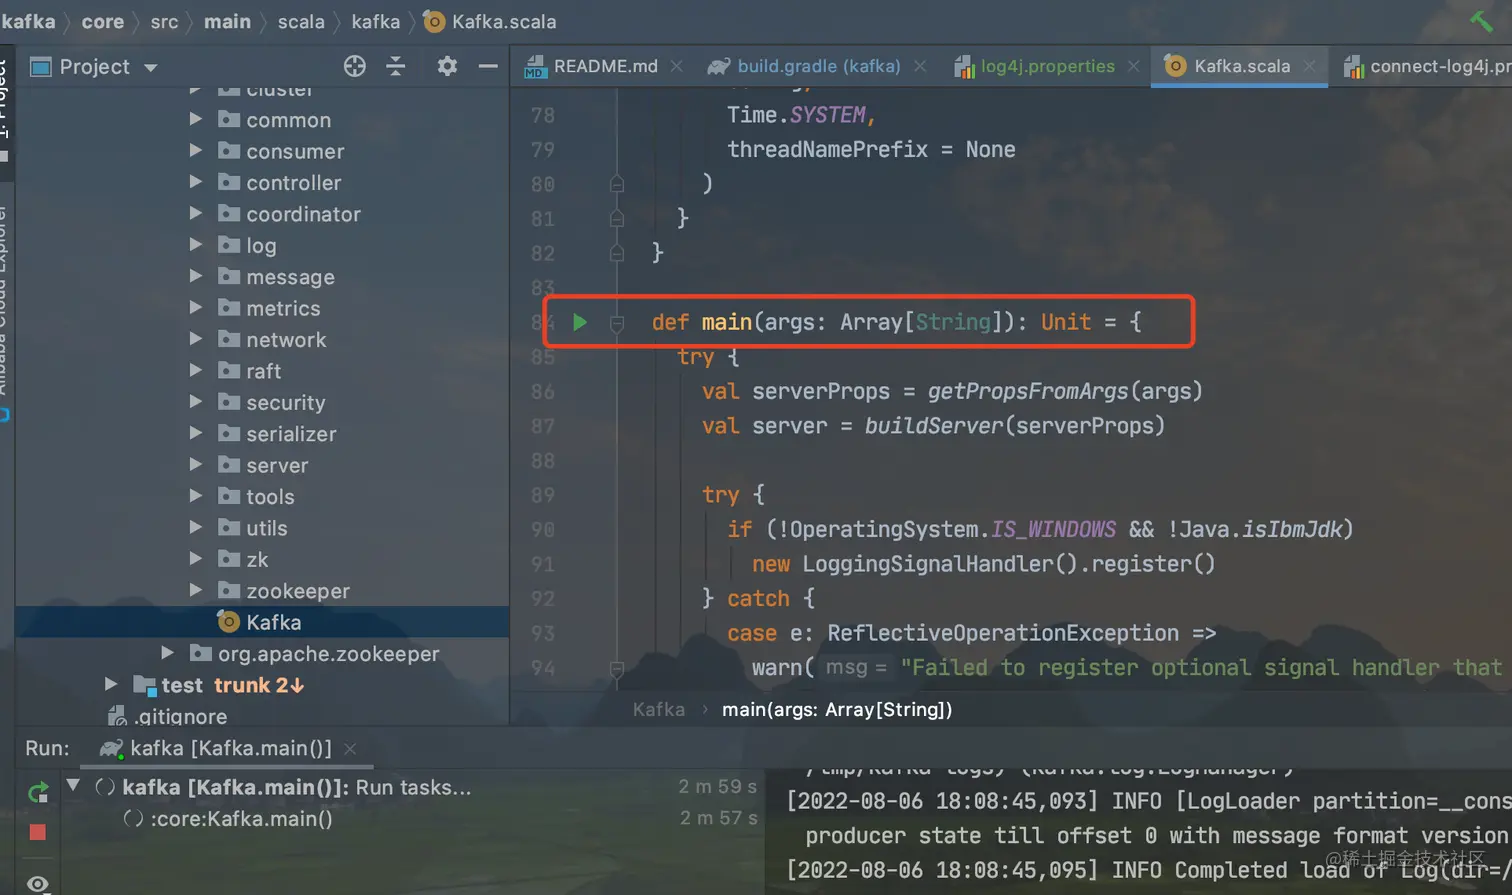
Task: Switch to the build.gradle (kafka) tab
Action: click(x=818, y=66)
